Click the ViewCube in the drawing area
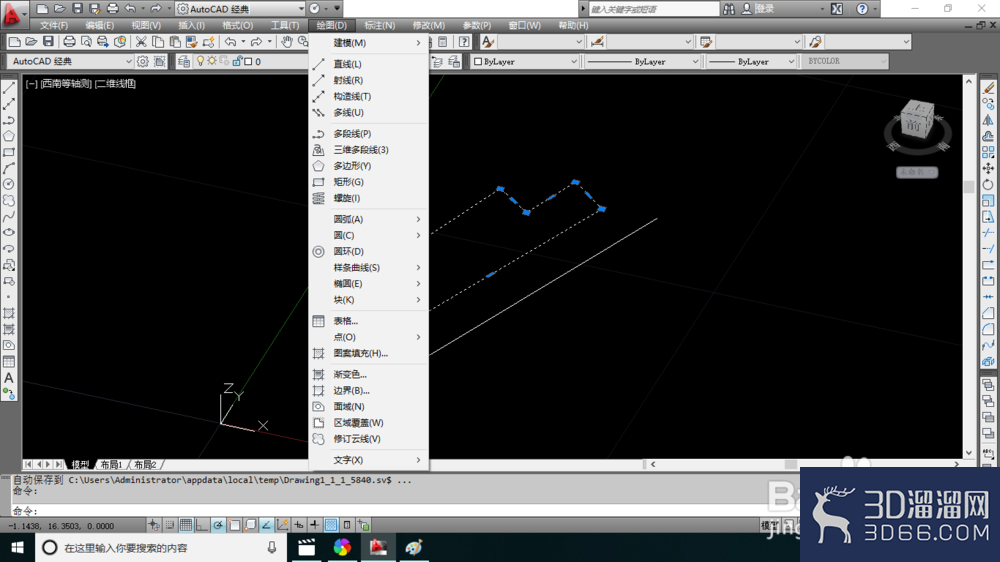Viewport: 1000px width, 562px height. (918, 126)
